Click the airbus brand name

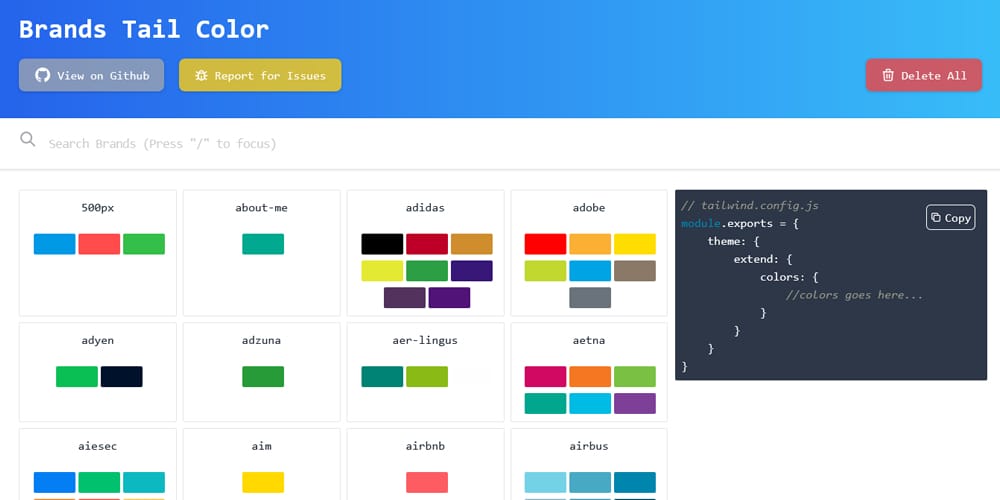click(589, 446)
